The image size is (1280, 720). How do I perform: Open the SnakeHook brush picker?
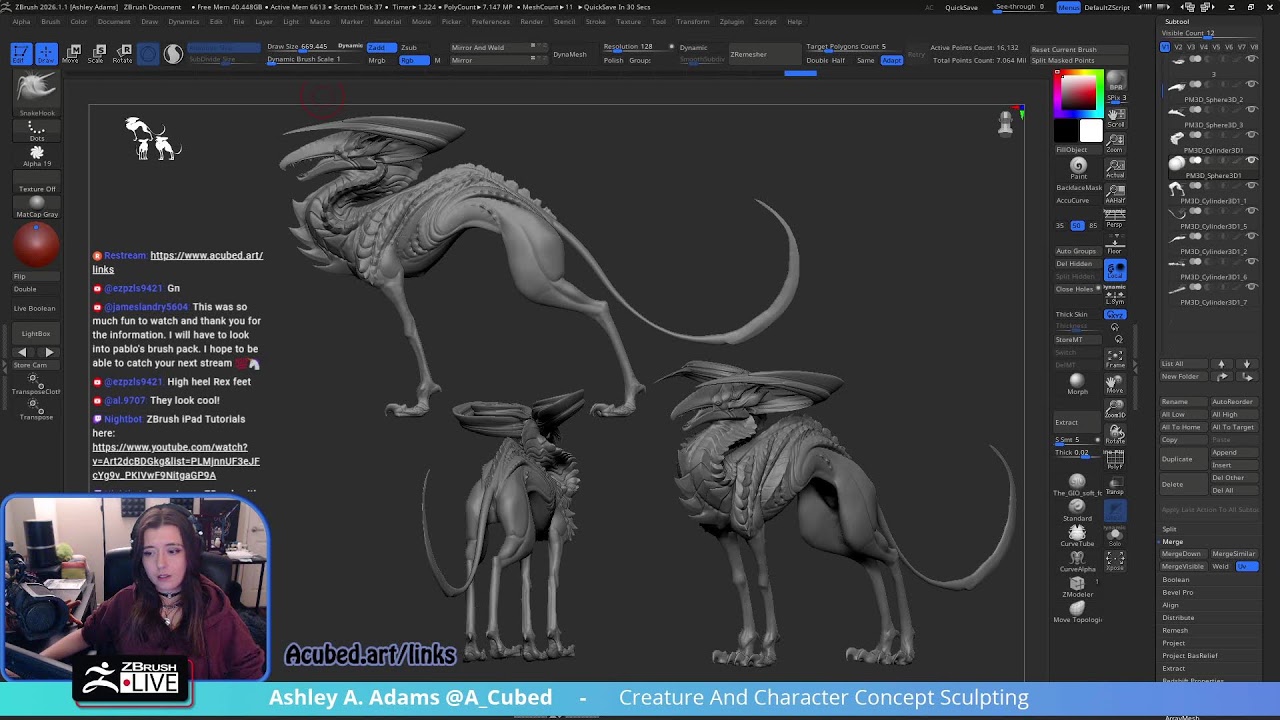[37, 92]
